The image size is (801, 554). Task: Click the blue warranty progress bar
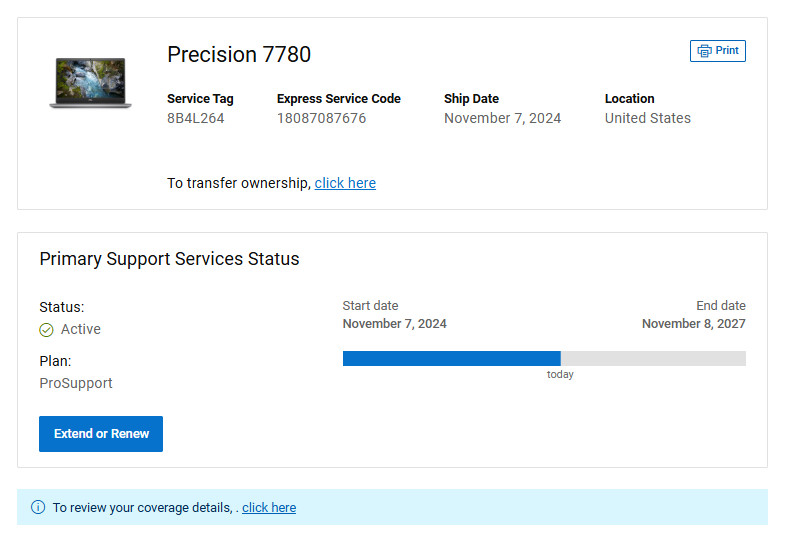[452, 358]
